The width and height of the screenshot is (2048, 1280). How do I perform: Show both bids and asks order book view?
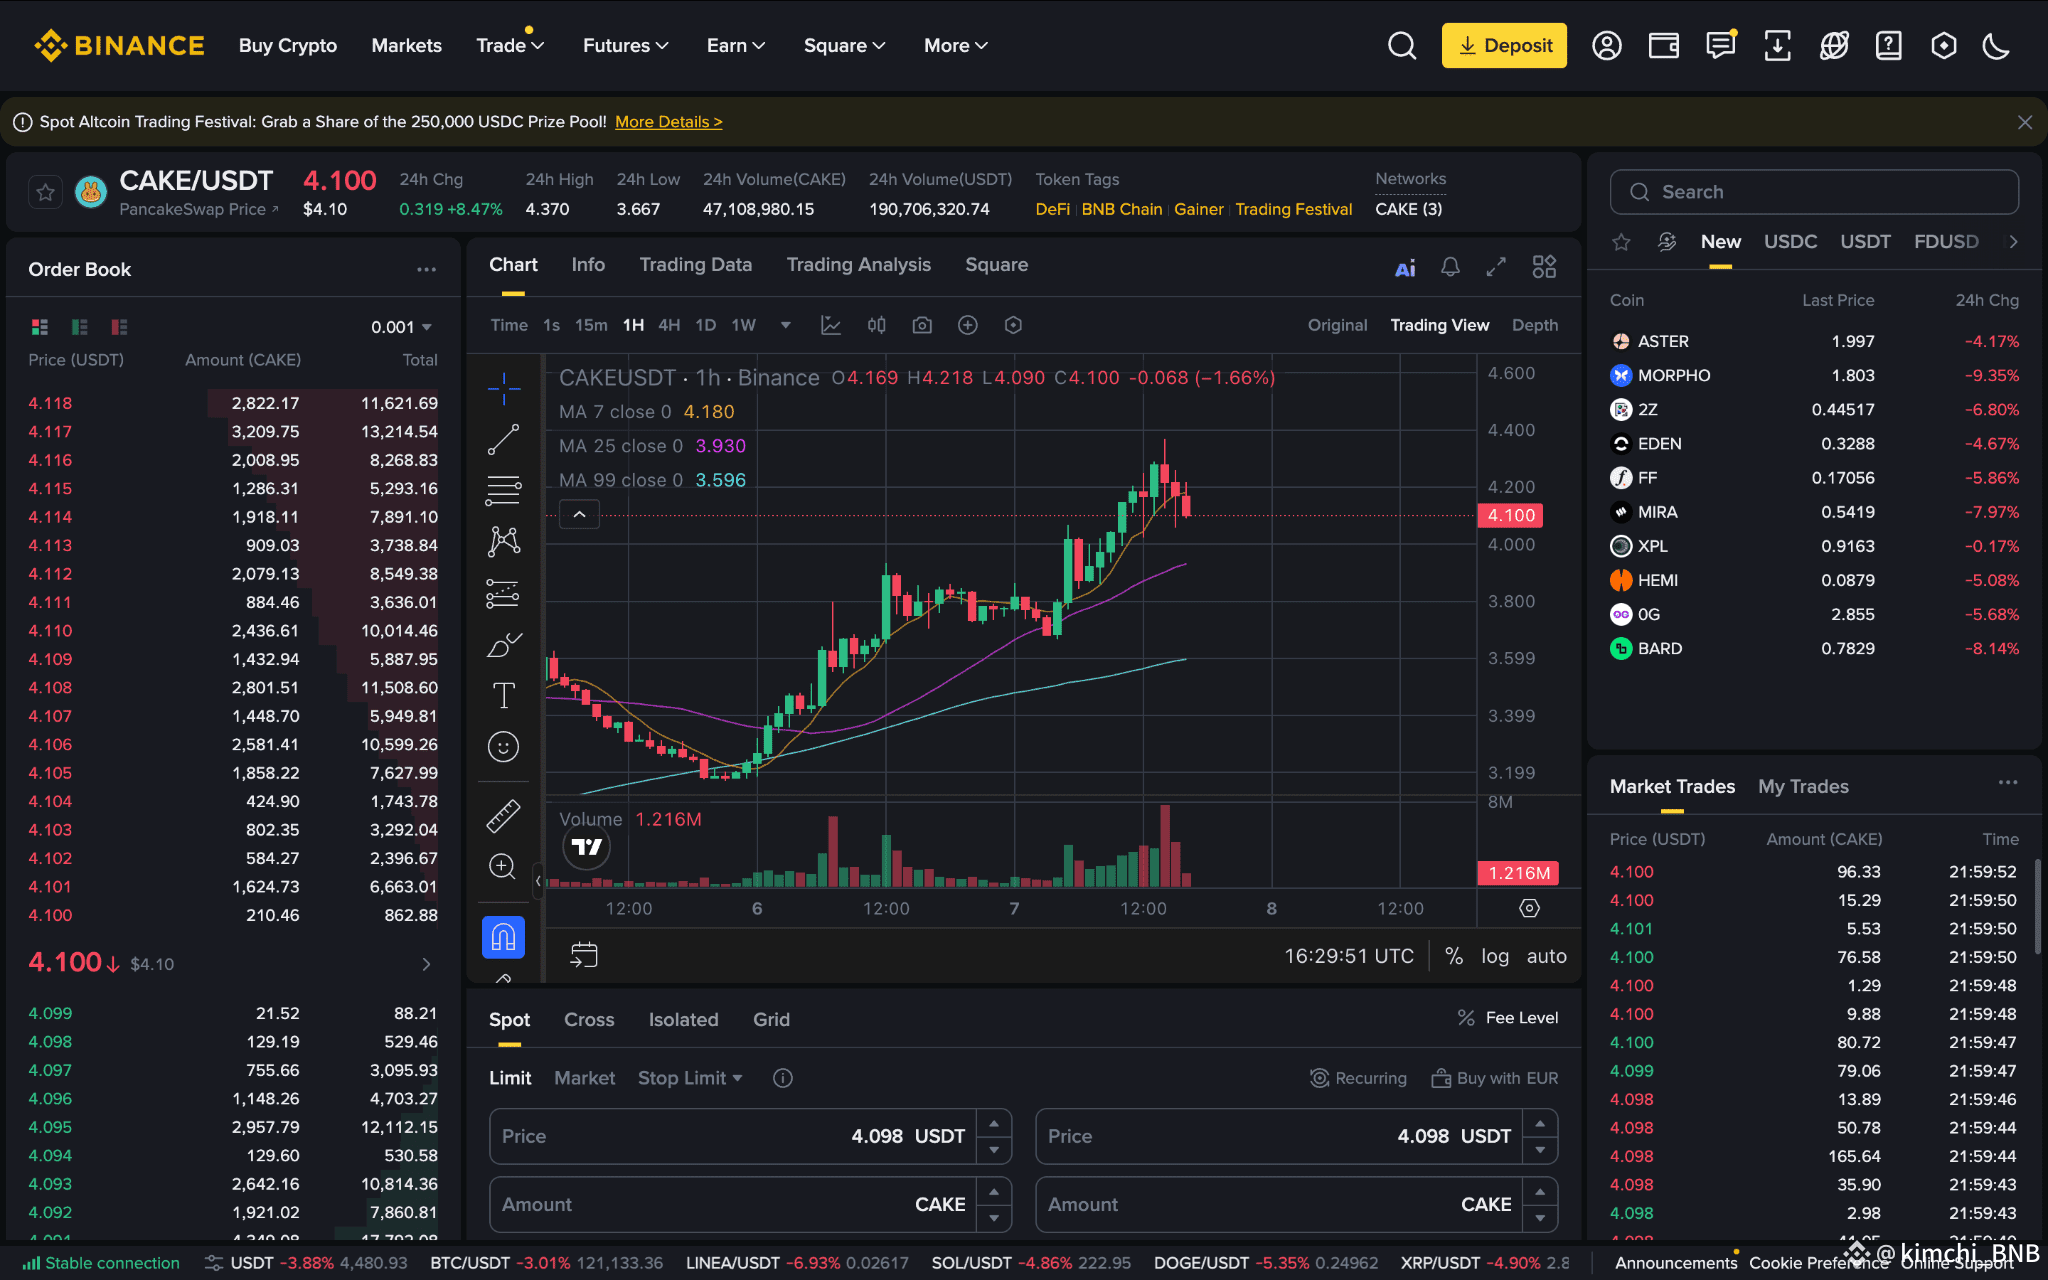click(x=40, y=327)
